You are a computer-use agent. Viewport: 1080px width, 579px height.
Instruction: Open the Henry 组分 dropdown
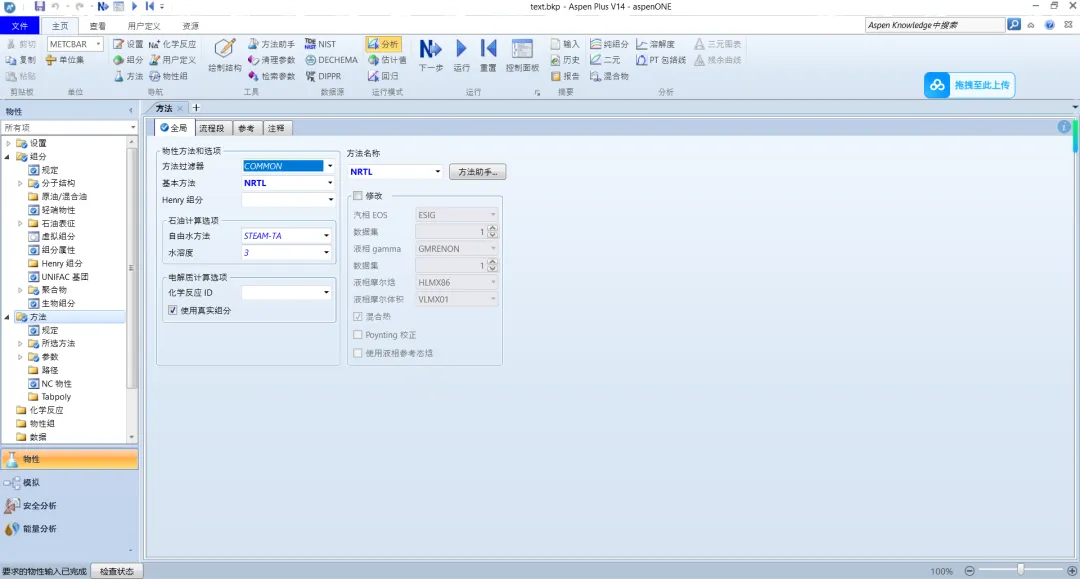pyautogui.click(x=330, y=200)
